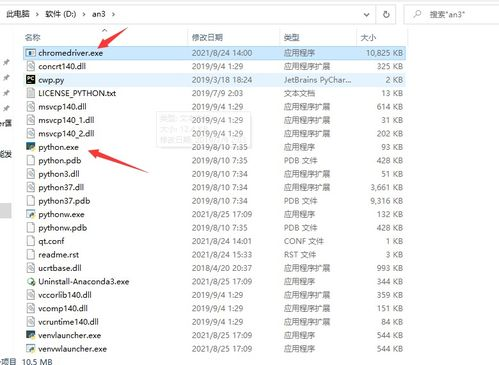
Task: Select the venvlauncher.exe application icon
Action: 31,335
